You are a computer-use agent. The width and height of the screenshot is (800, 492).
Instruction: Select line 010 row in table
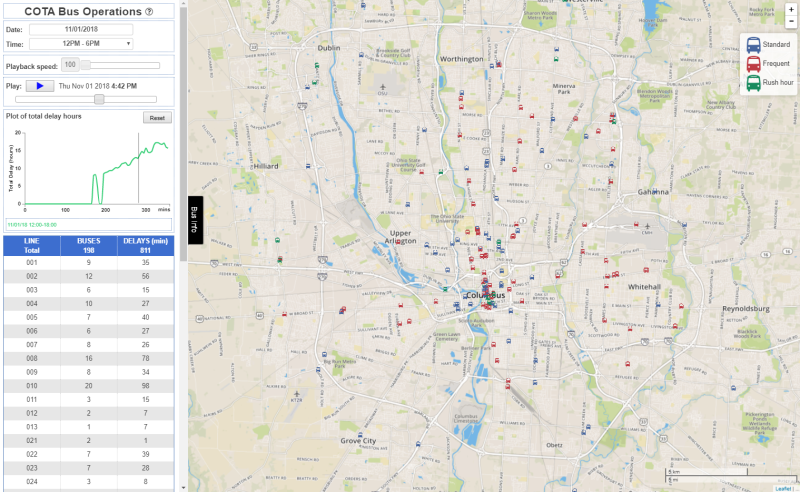(89, 386)
